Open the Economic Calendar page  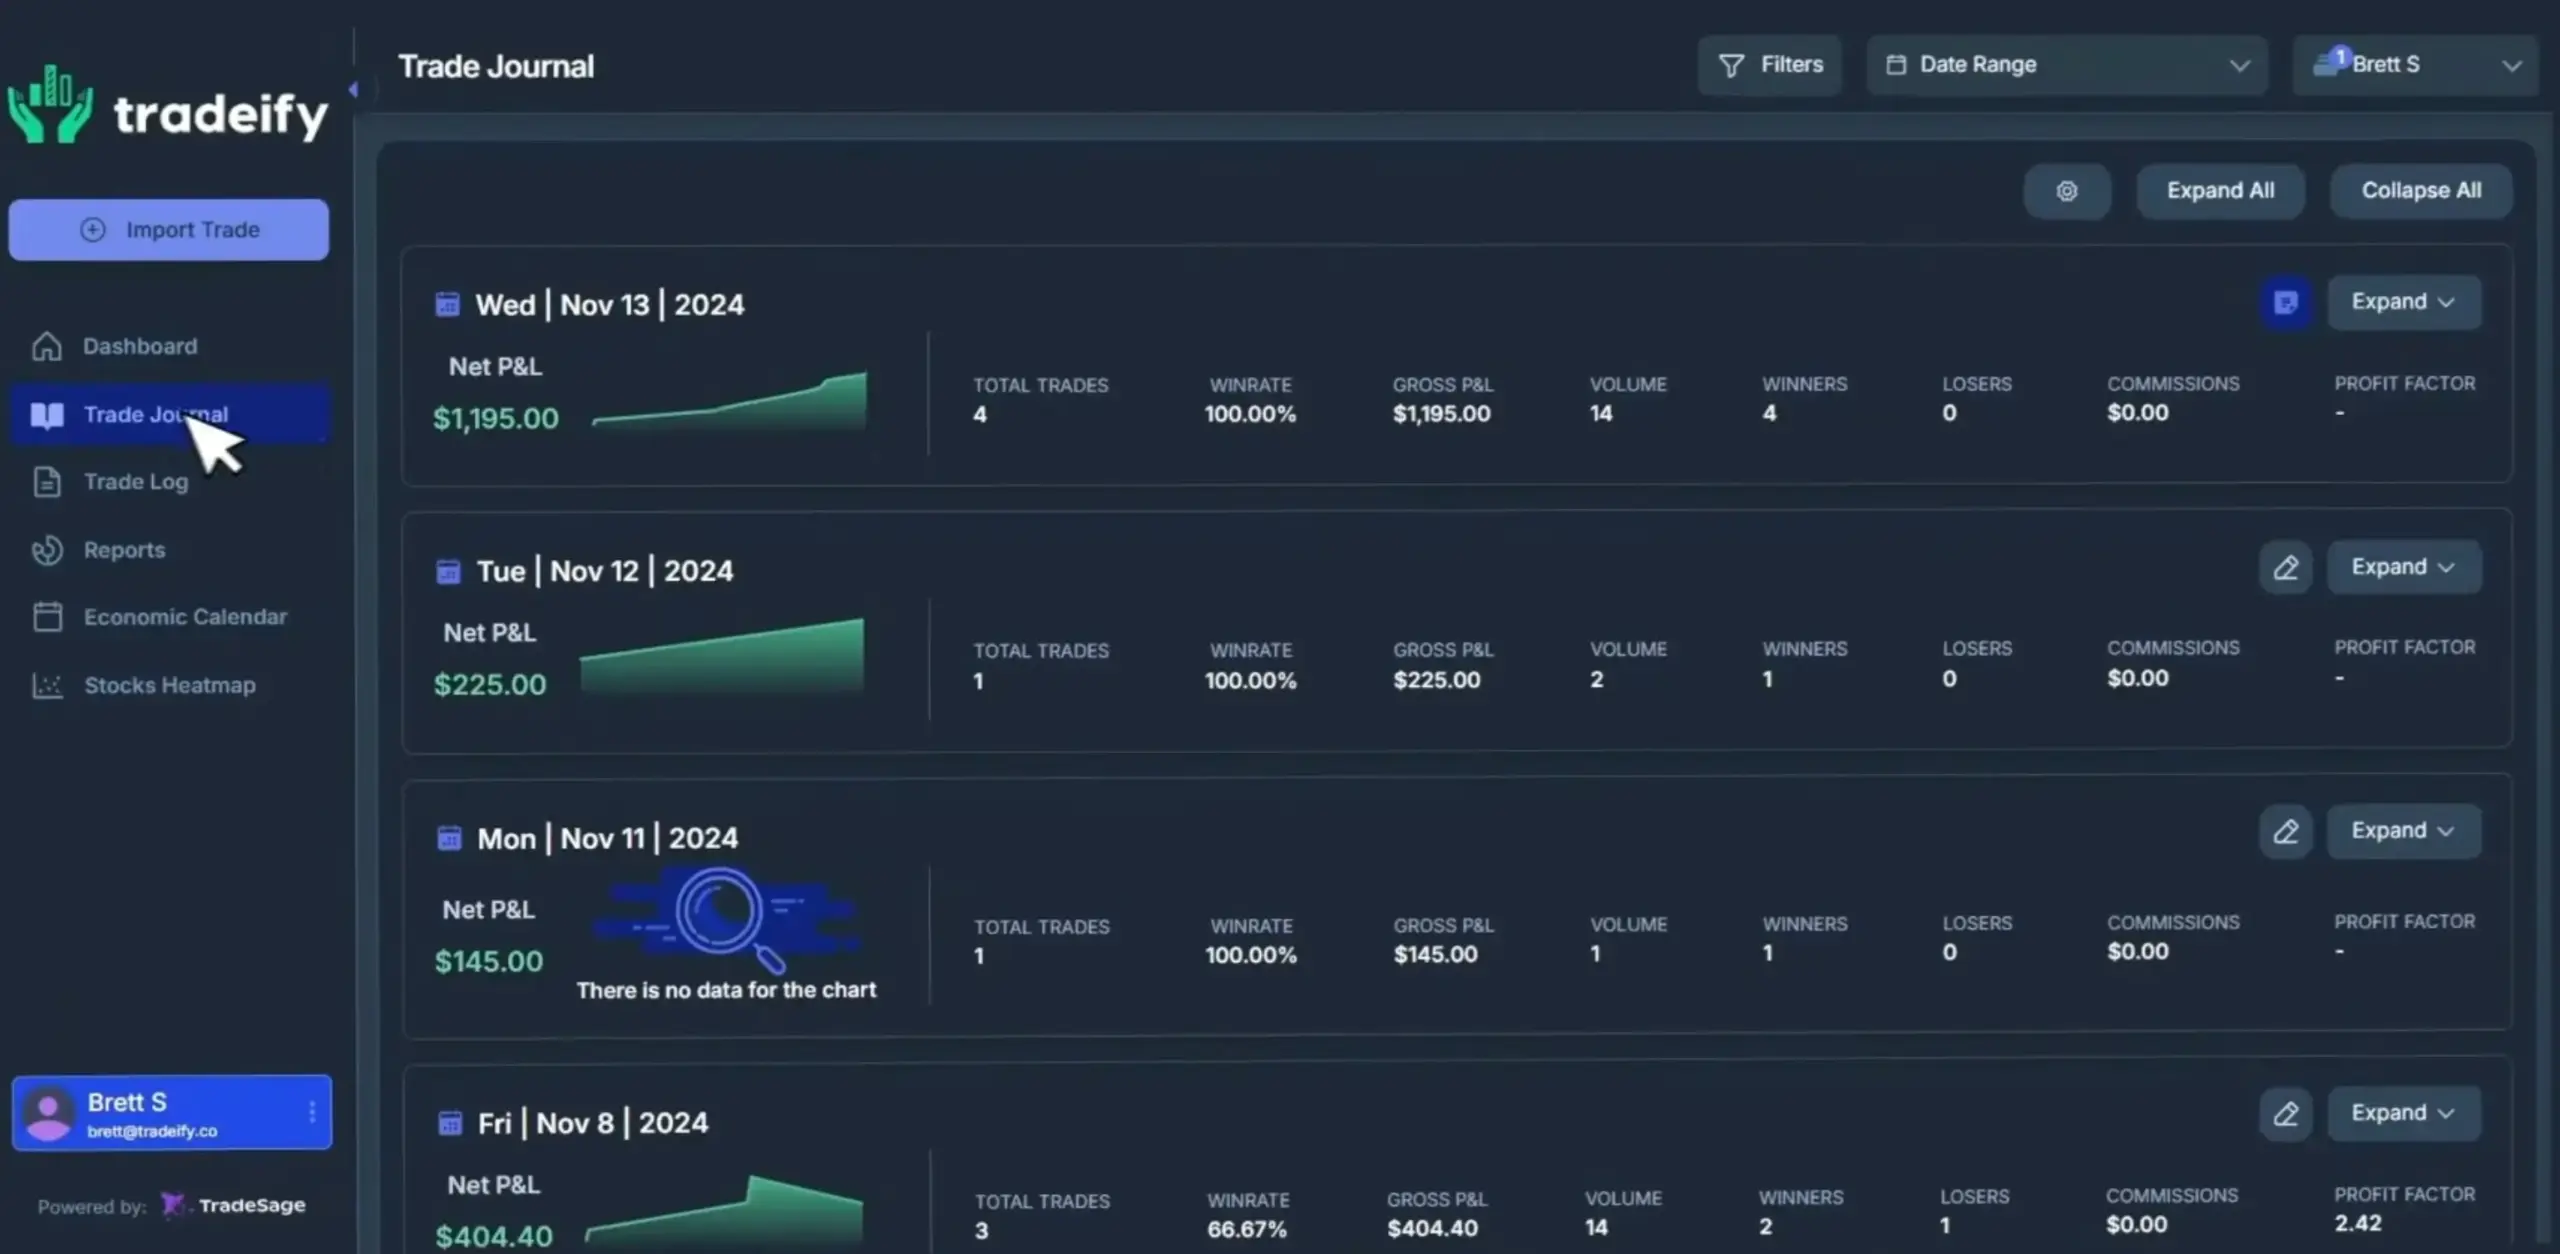[184, 617]
